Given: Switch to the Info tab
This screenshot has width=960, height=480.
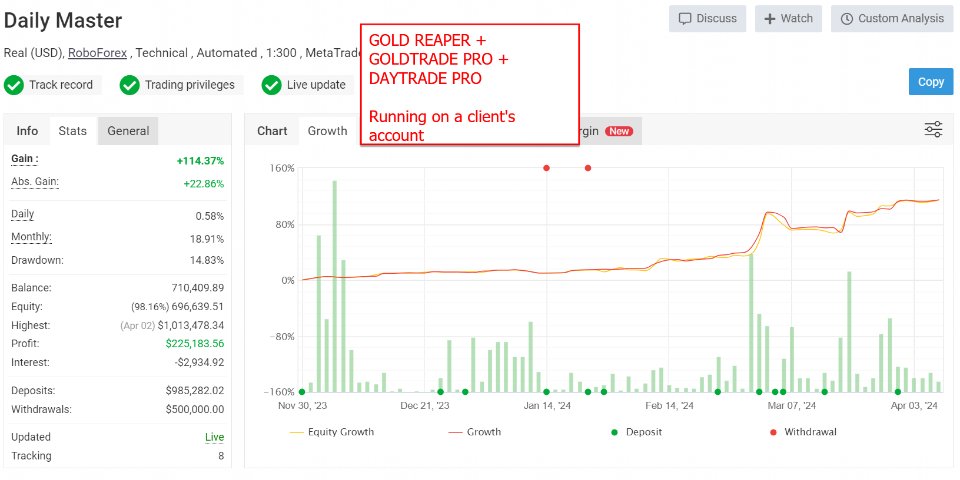Looking at the screenshot, I should pos(27,131).
